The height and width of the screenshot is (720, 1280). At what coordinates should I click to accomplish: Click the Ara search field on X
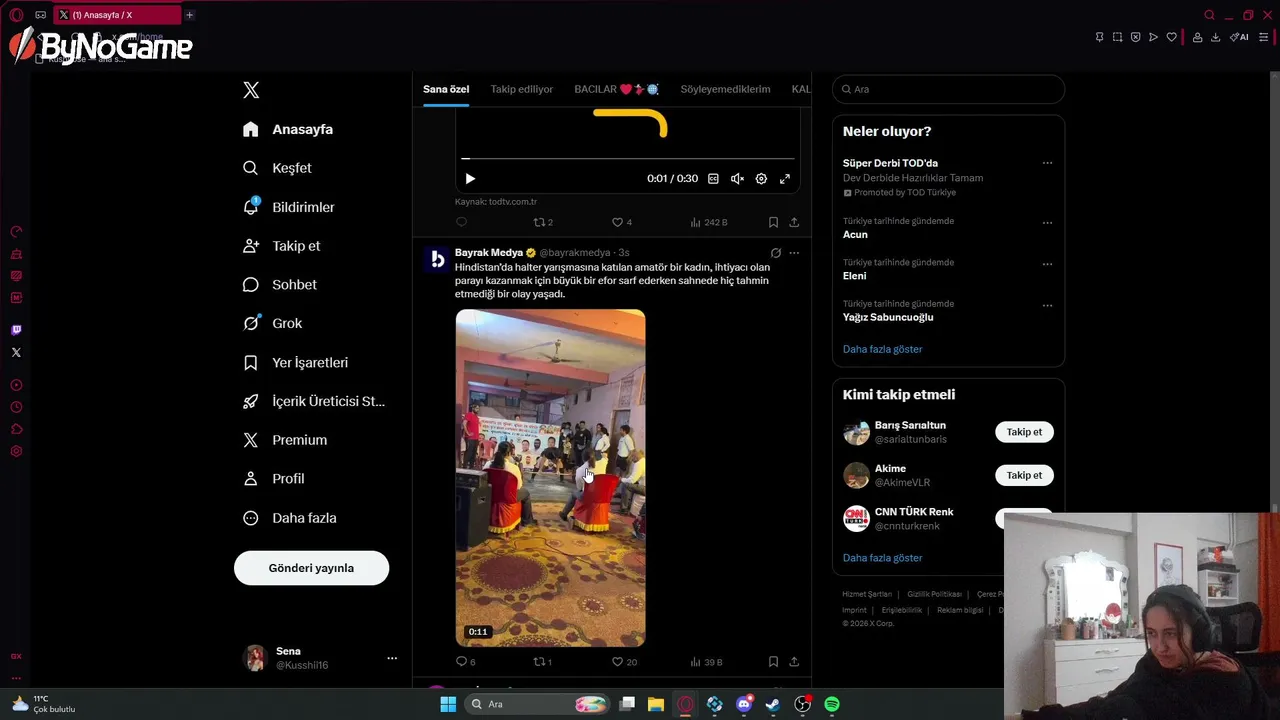[948, 89]
